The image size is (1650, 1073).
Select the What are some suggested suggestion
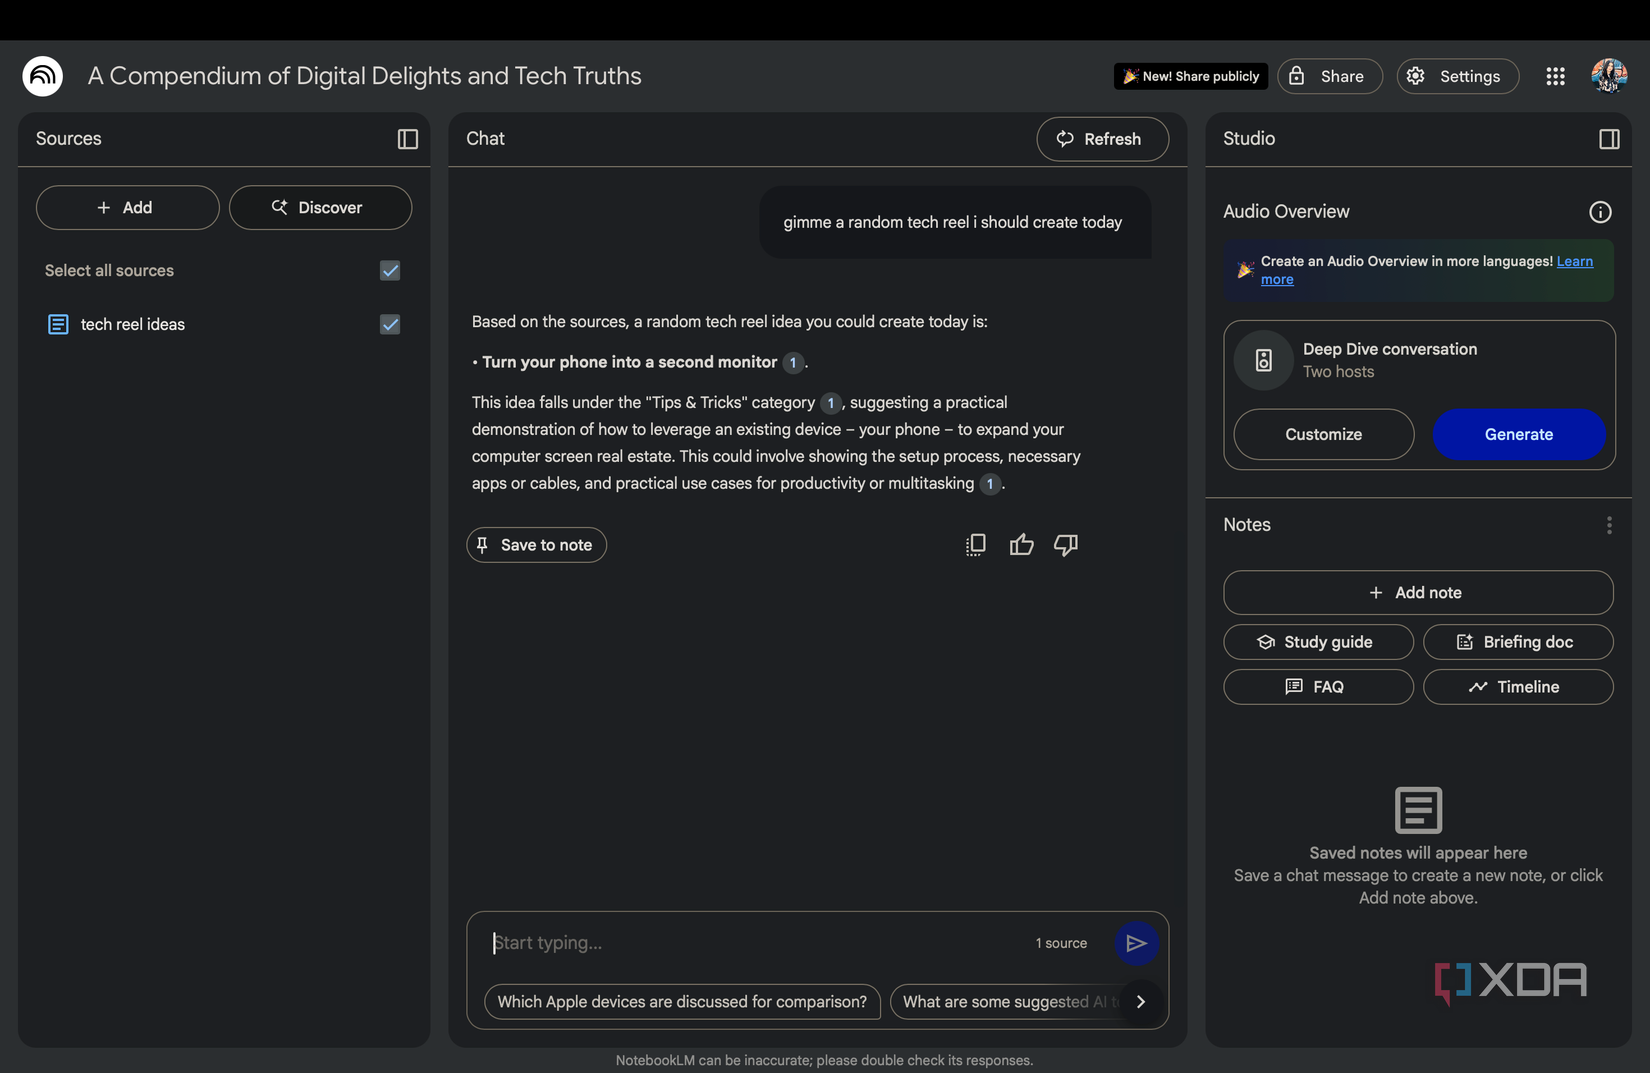[x=1007, y=1002]
